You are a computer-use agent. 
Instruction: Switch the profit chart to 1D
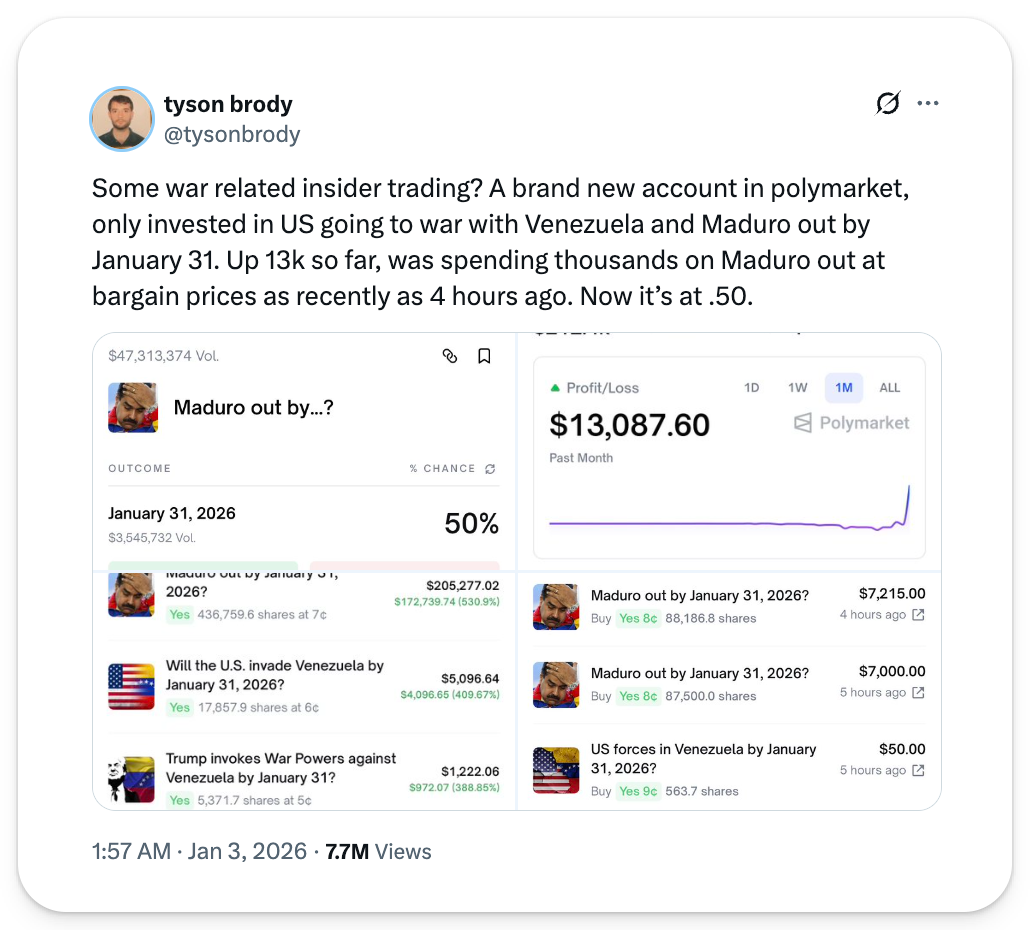[x=752, y=388]
